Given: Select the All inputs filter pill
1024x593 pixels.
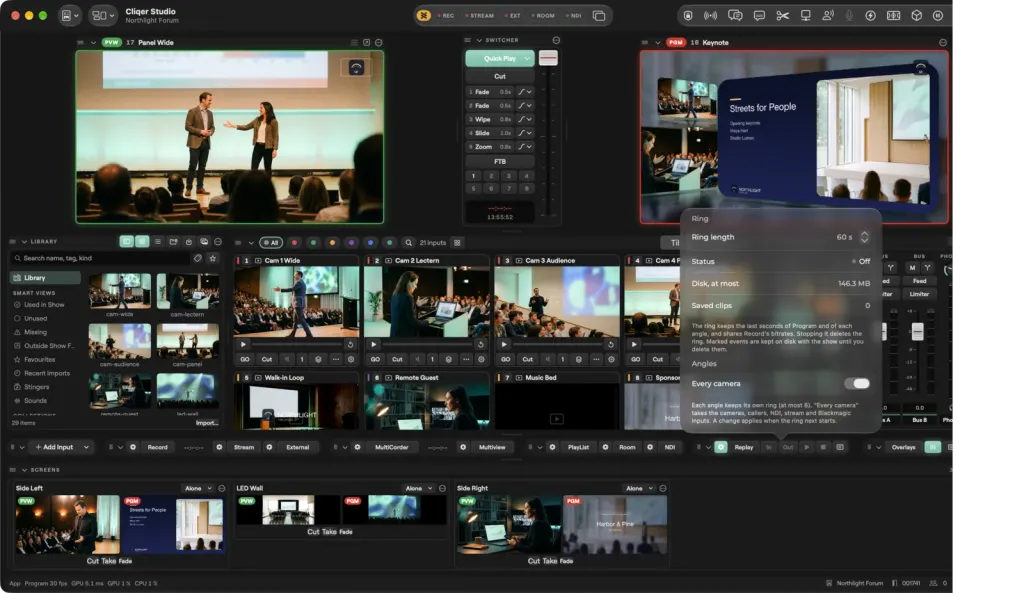Looking at the screenshot, I should point(271,243).
